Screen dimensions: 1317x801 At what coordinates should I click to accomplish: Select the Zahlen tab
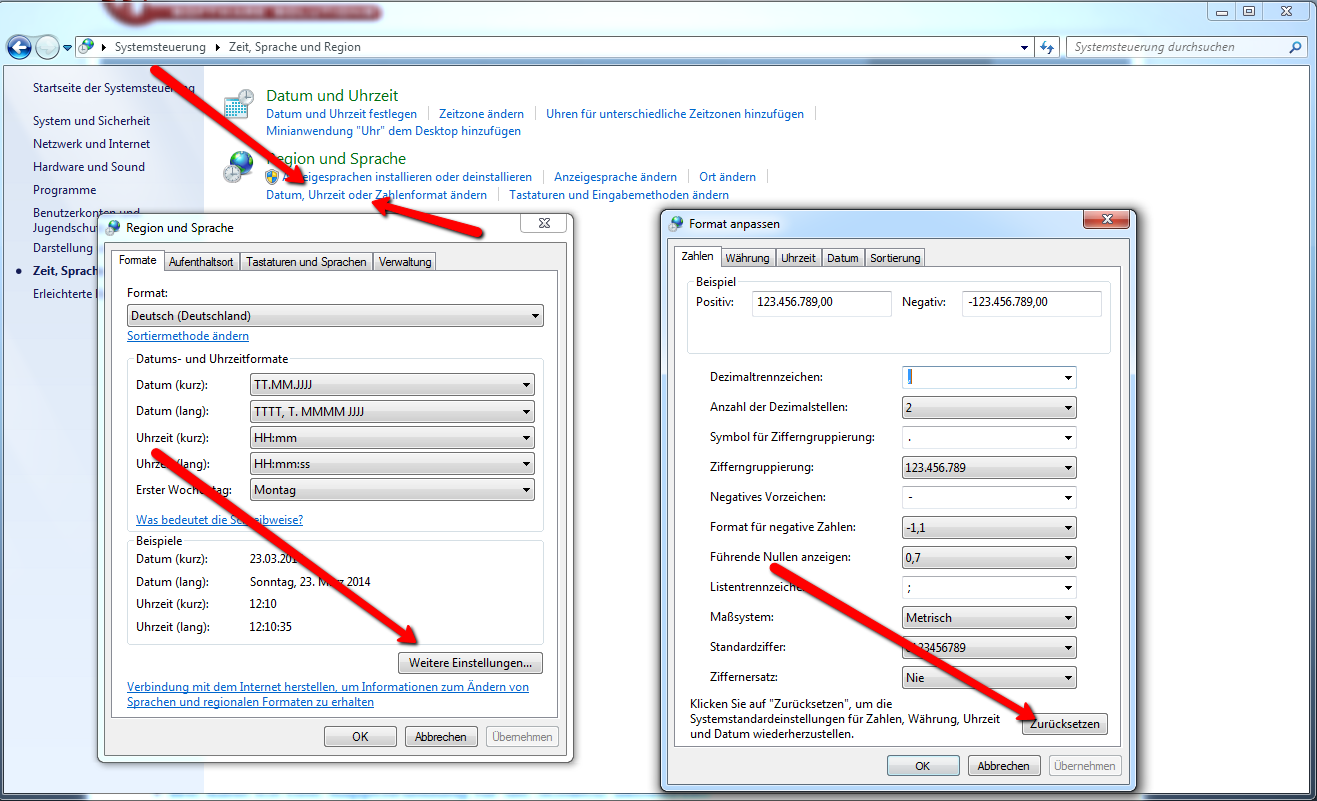point(697,256)
